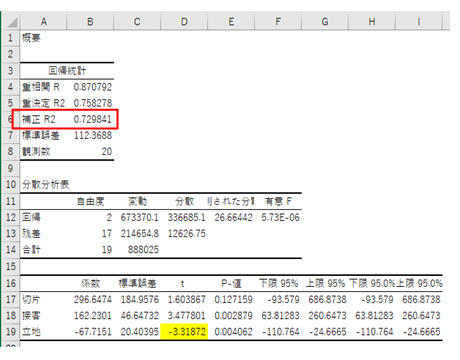Select value 184.9576
The height and width of the screenshot is (360, 460).
click(x=140, y=299)
